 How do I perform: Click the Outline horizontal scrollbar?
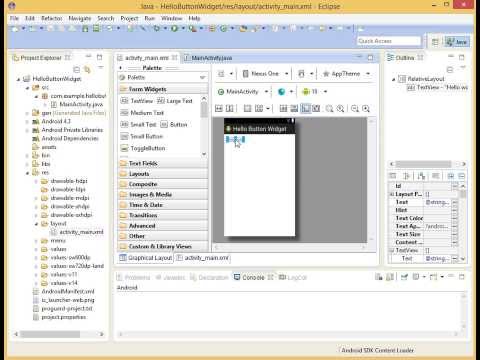pos(428,164)
